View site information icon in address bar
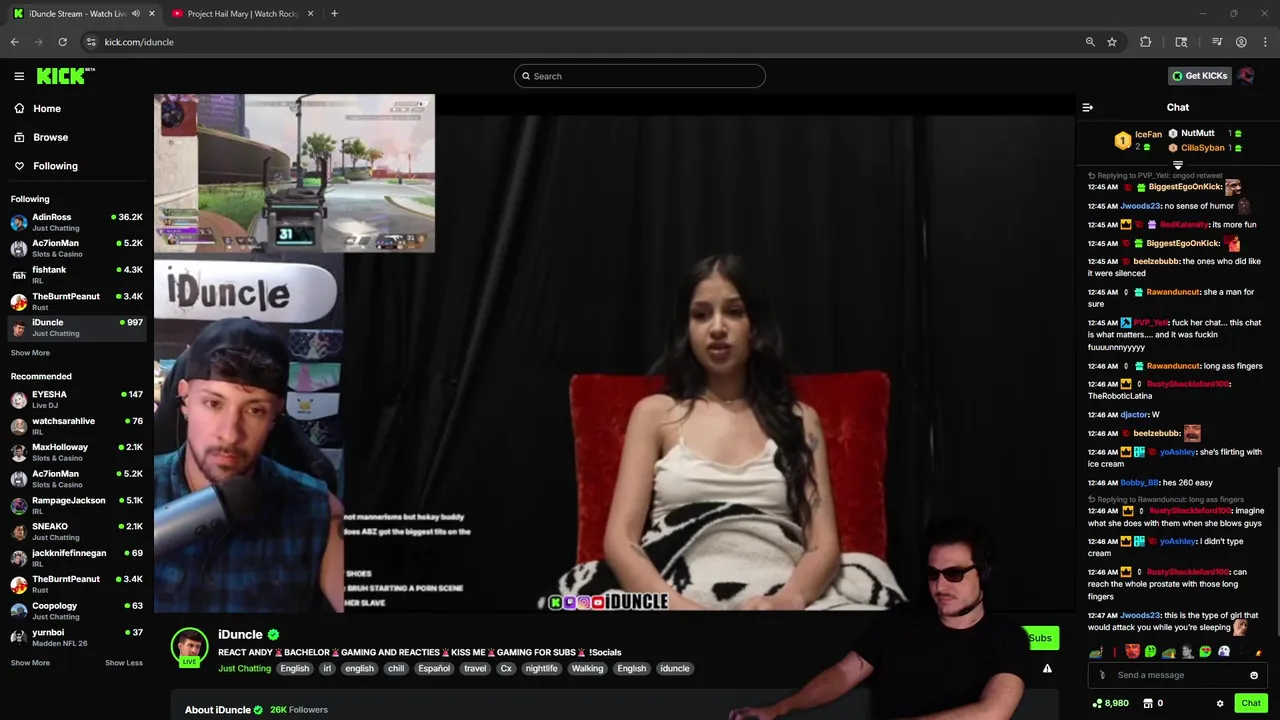The height and width of the screenshot is (720, 1280). click(91, 42)
